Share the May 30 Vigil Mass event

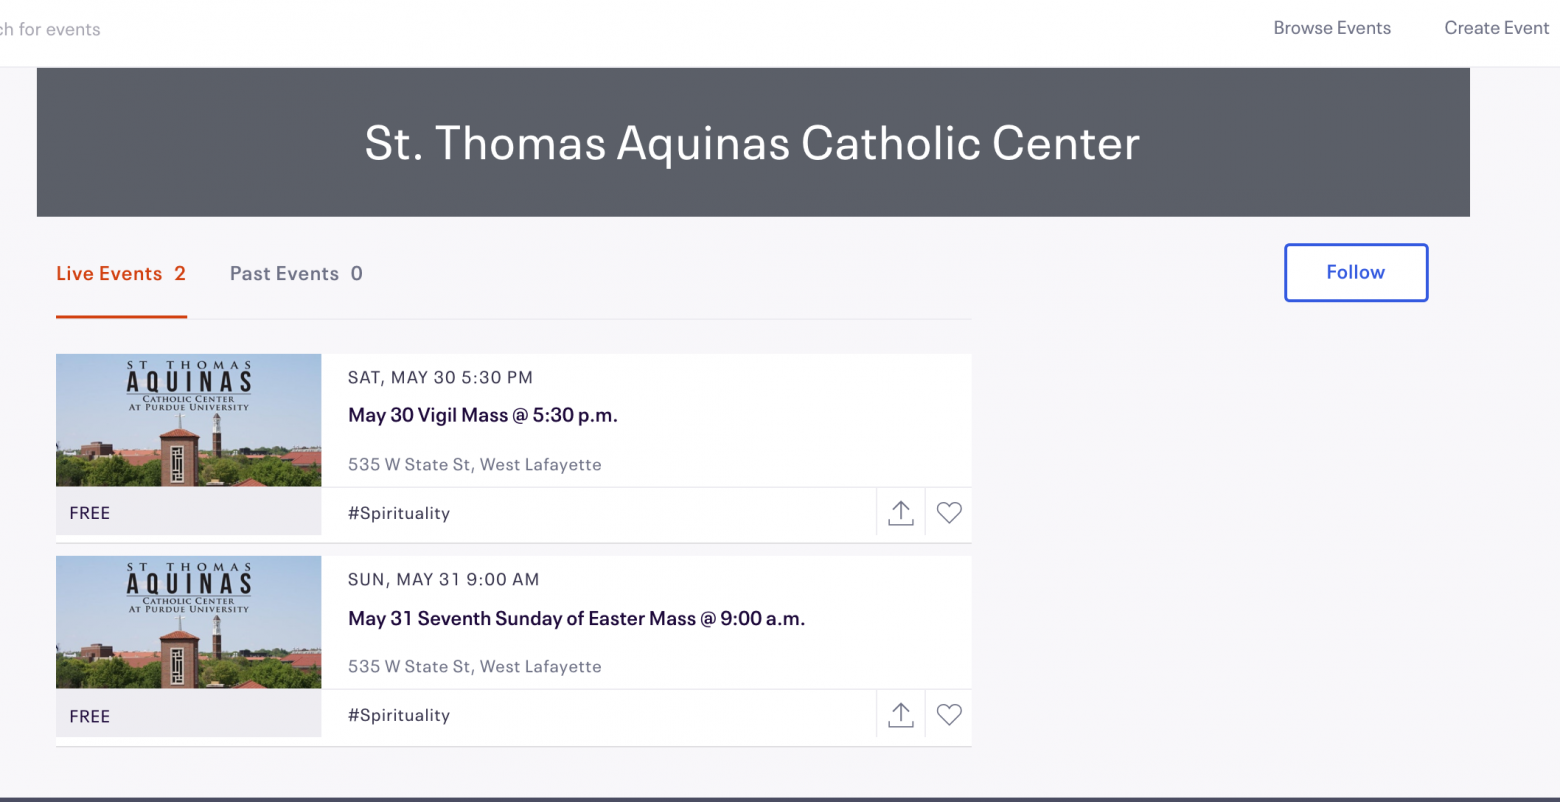pyautogui.click(x=901, y=513)
